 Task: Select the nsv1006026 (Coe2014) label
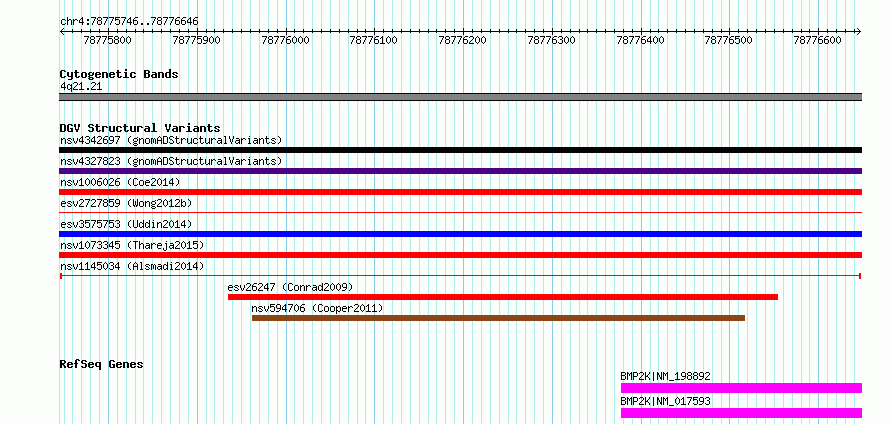tap(120, 182)
